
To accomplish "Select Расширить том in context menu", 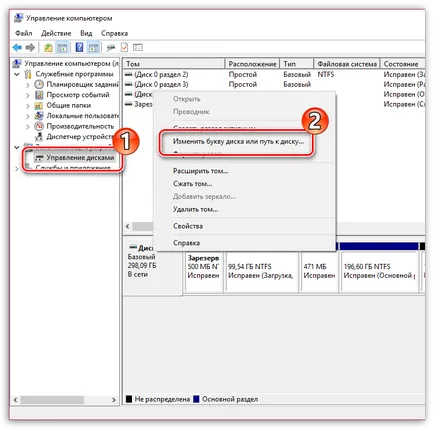I will click(201, 171).
